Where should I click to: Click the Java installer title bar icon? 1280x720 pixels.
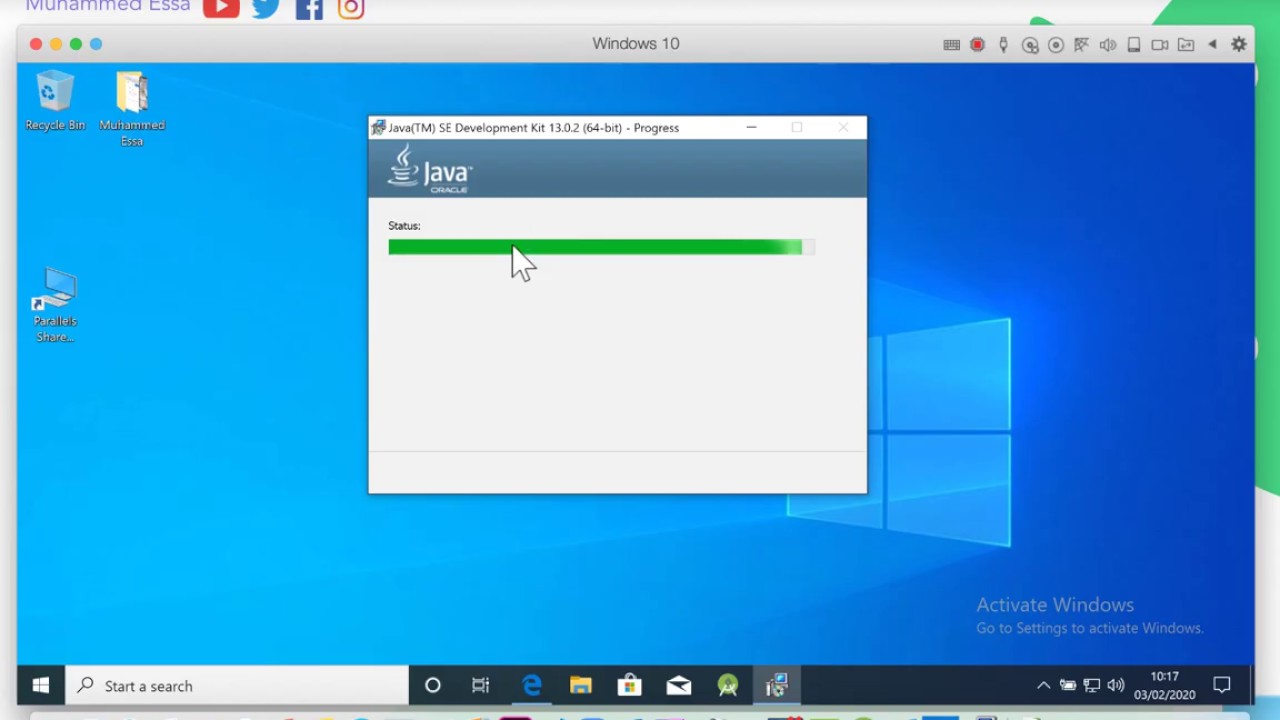[378, 128]
